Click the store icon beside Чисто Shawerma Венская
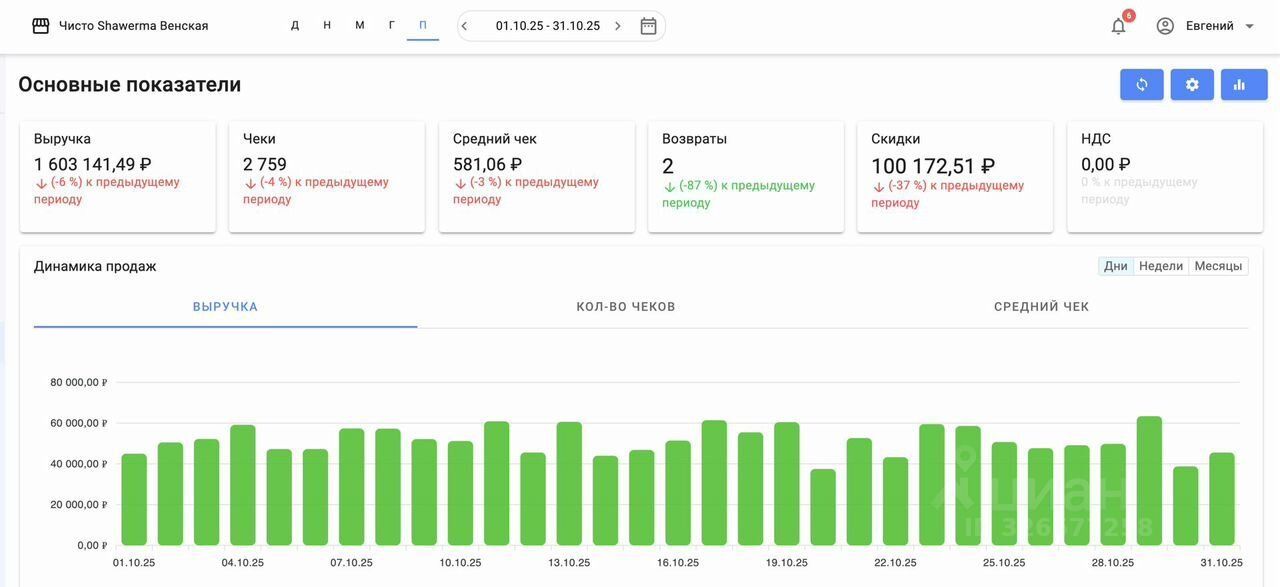This screenshot has height=587, width=1280. [41, 26]
